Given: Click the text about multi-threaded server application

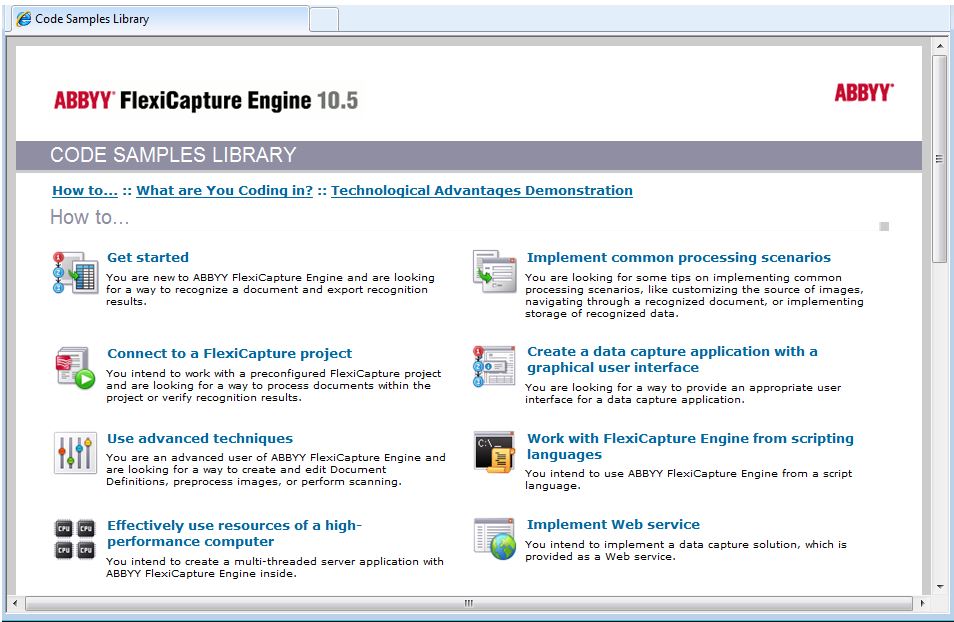Looking at the screenshot, I should click(274, 567).
